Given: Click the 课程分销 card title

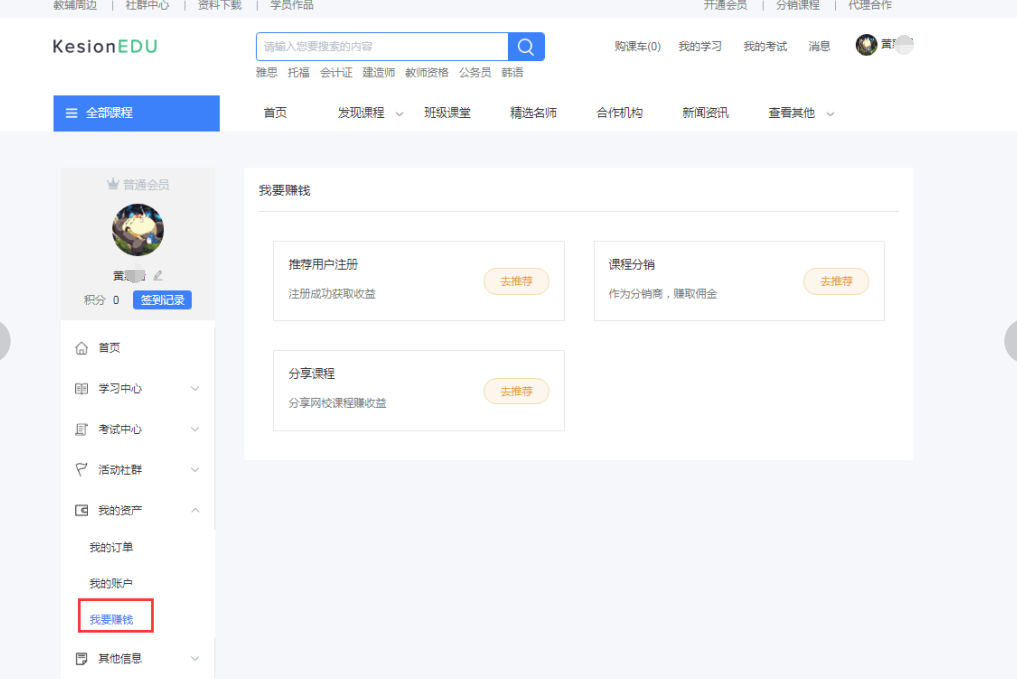Looking at the screenshot, I should (631, 265).
